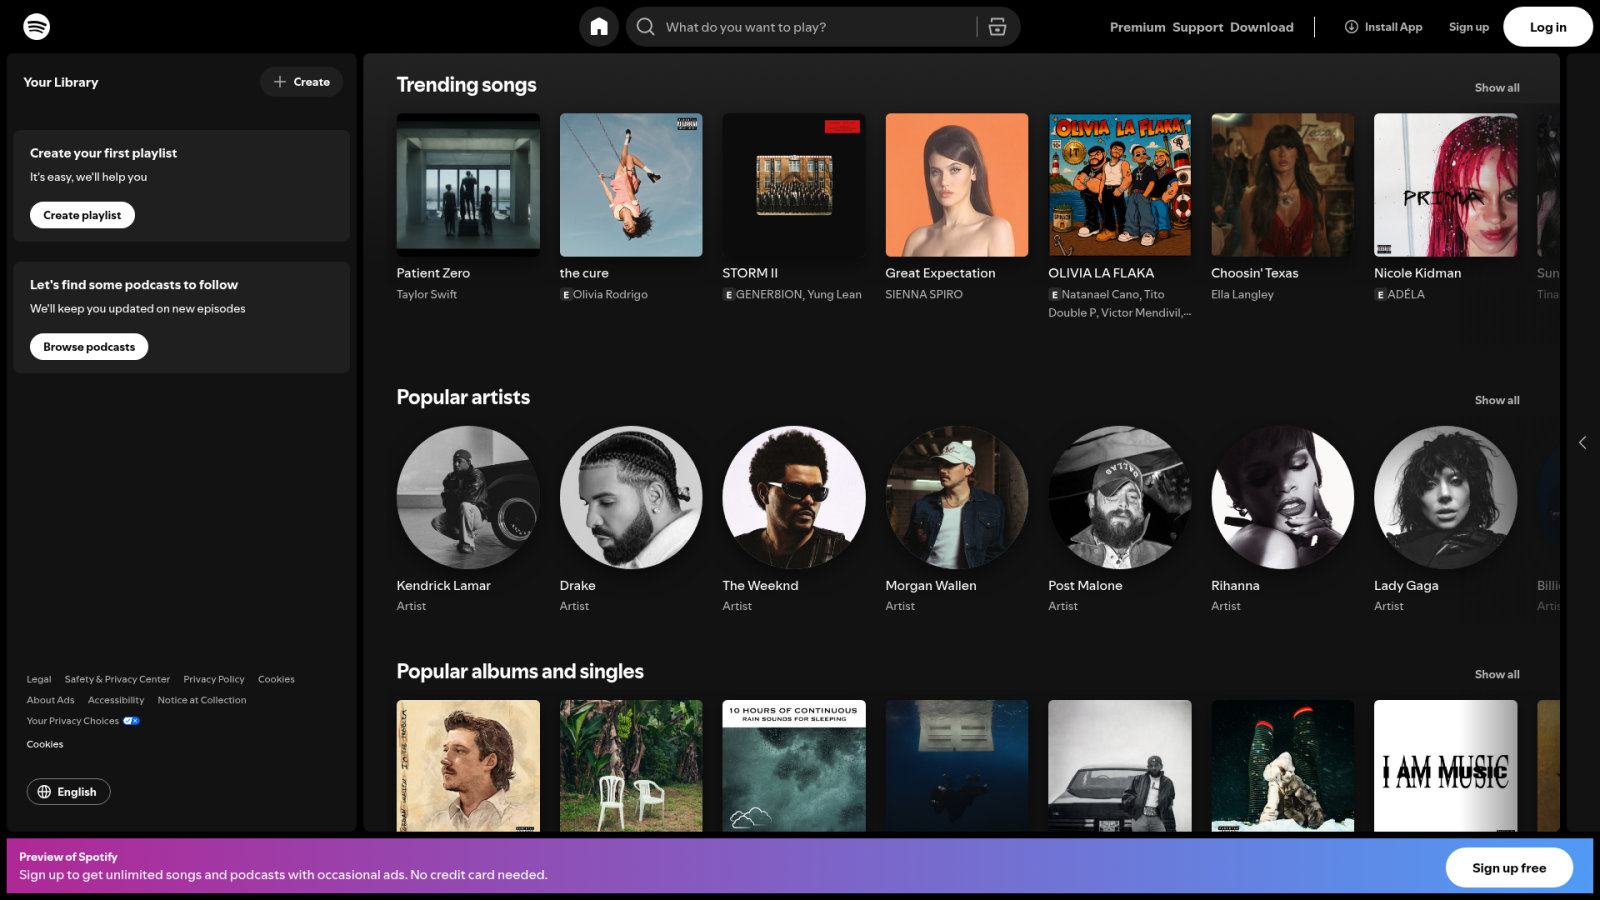
Task: Click Popular albums and singles heading
Action: tap(520, 672)
